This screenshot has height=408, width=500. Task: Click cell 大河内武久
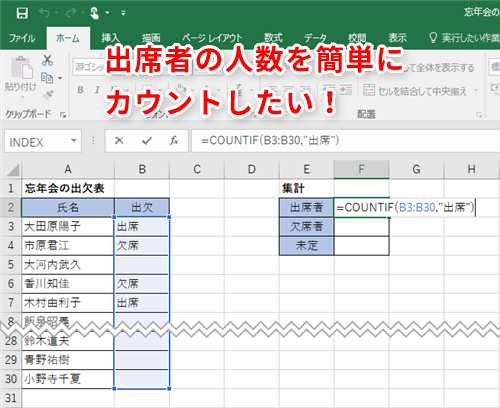pos(68,265)
